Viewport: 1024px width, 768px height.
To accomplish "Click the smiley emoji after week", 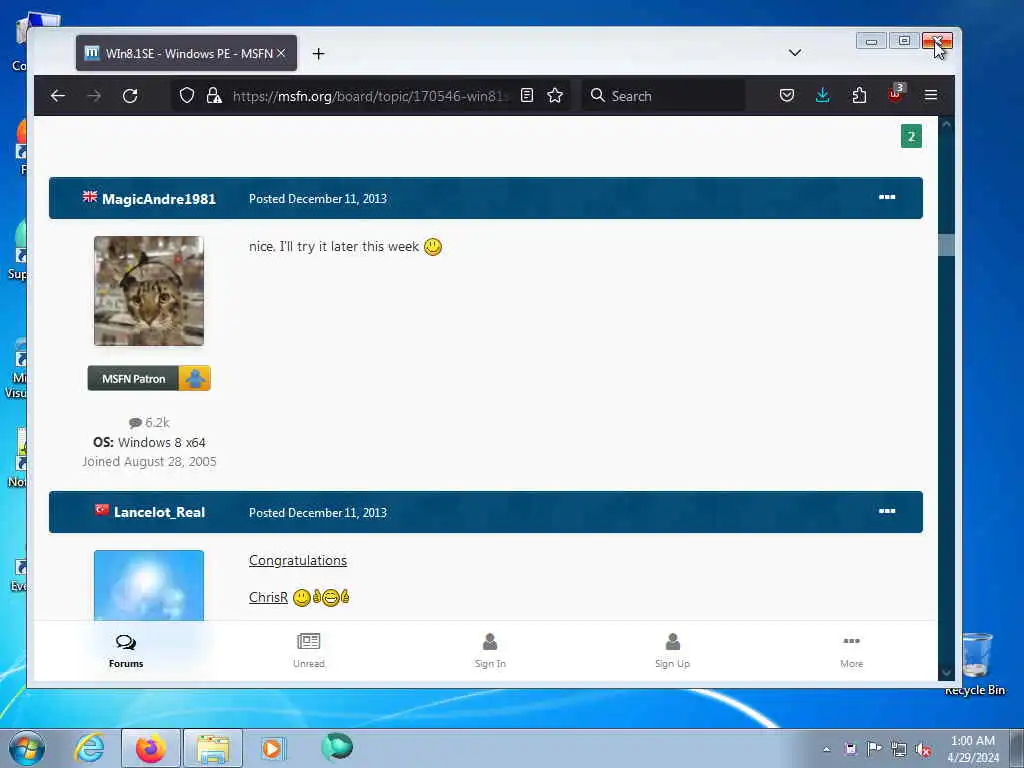I will tap(433, 247).
